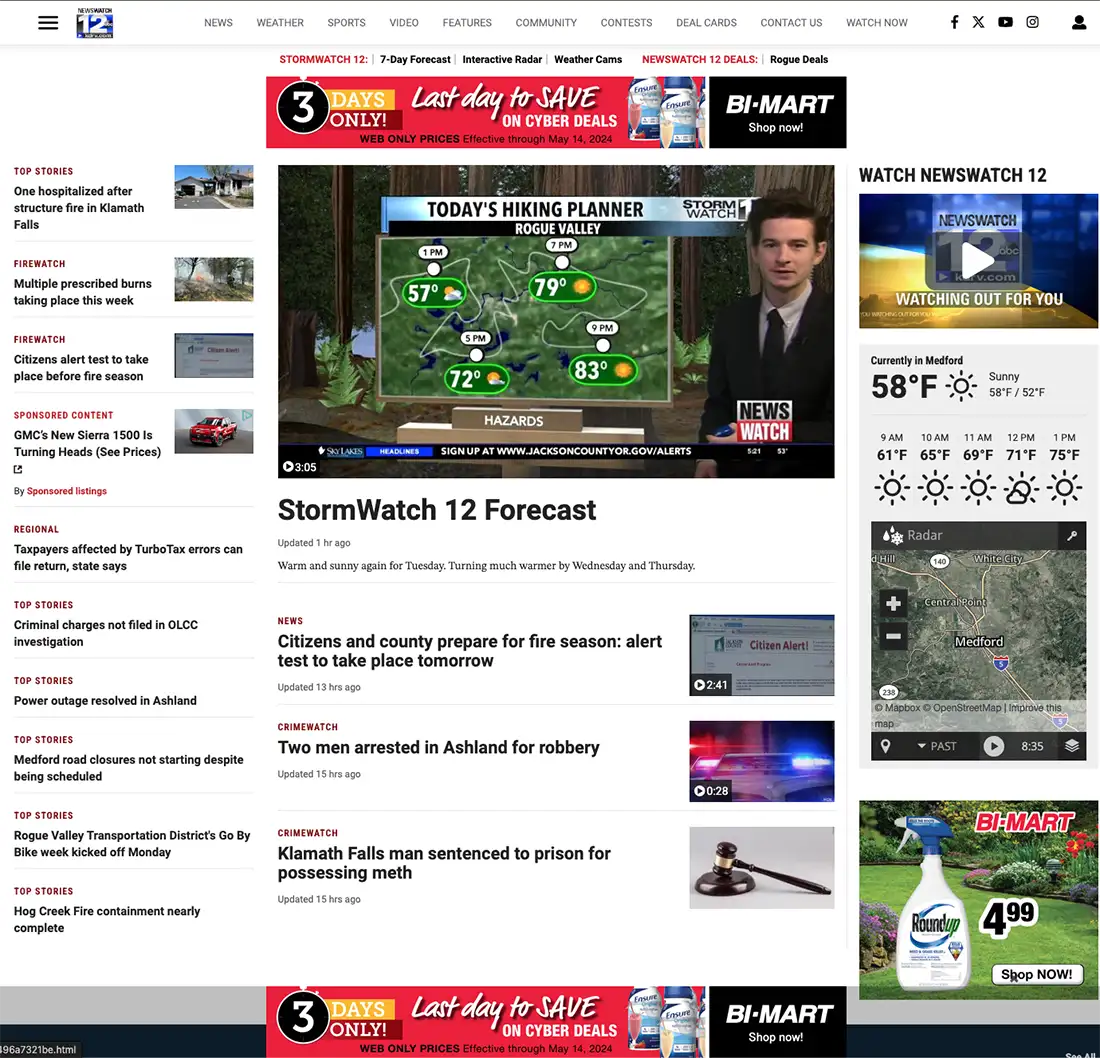Open the DEAL CARDS menu
Screen dimensions: 1100x1058
click(706, 22)
